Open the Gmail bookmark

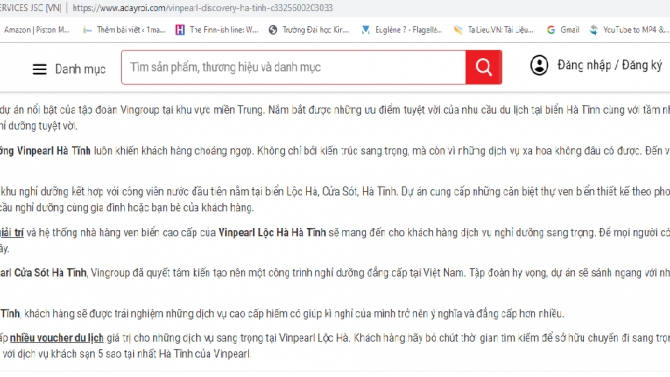pos(563,30)
